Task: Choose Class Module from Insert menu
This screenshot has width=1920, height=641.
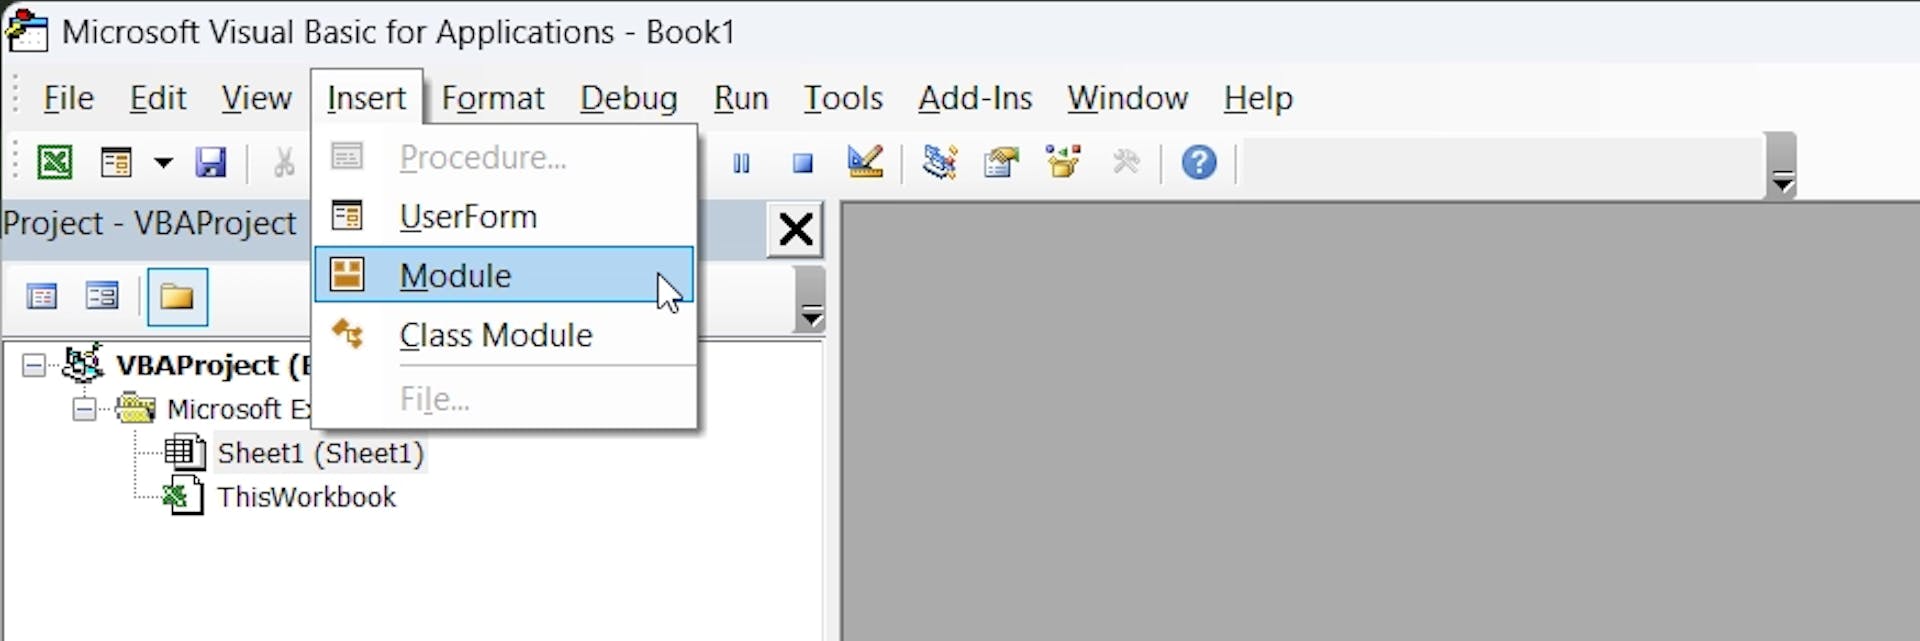Action: 504,335
